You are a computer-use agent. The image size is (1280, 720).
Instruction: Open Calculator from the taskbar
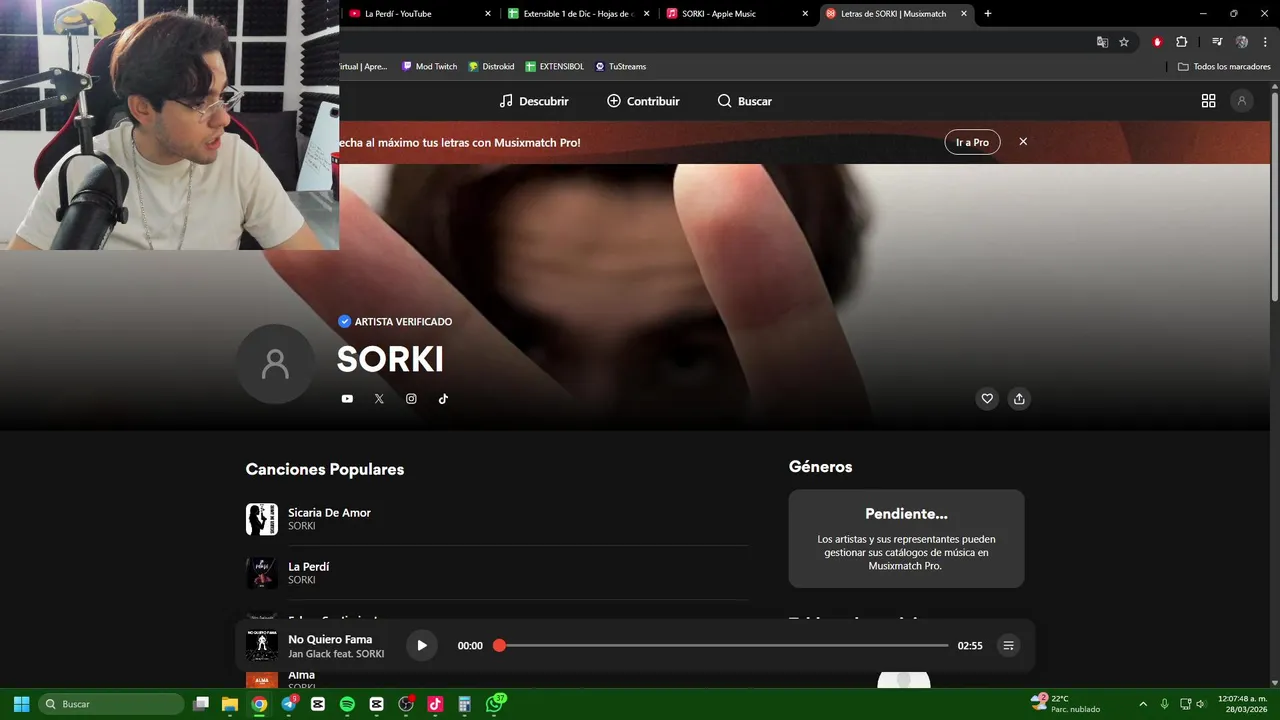(464, 704)
